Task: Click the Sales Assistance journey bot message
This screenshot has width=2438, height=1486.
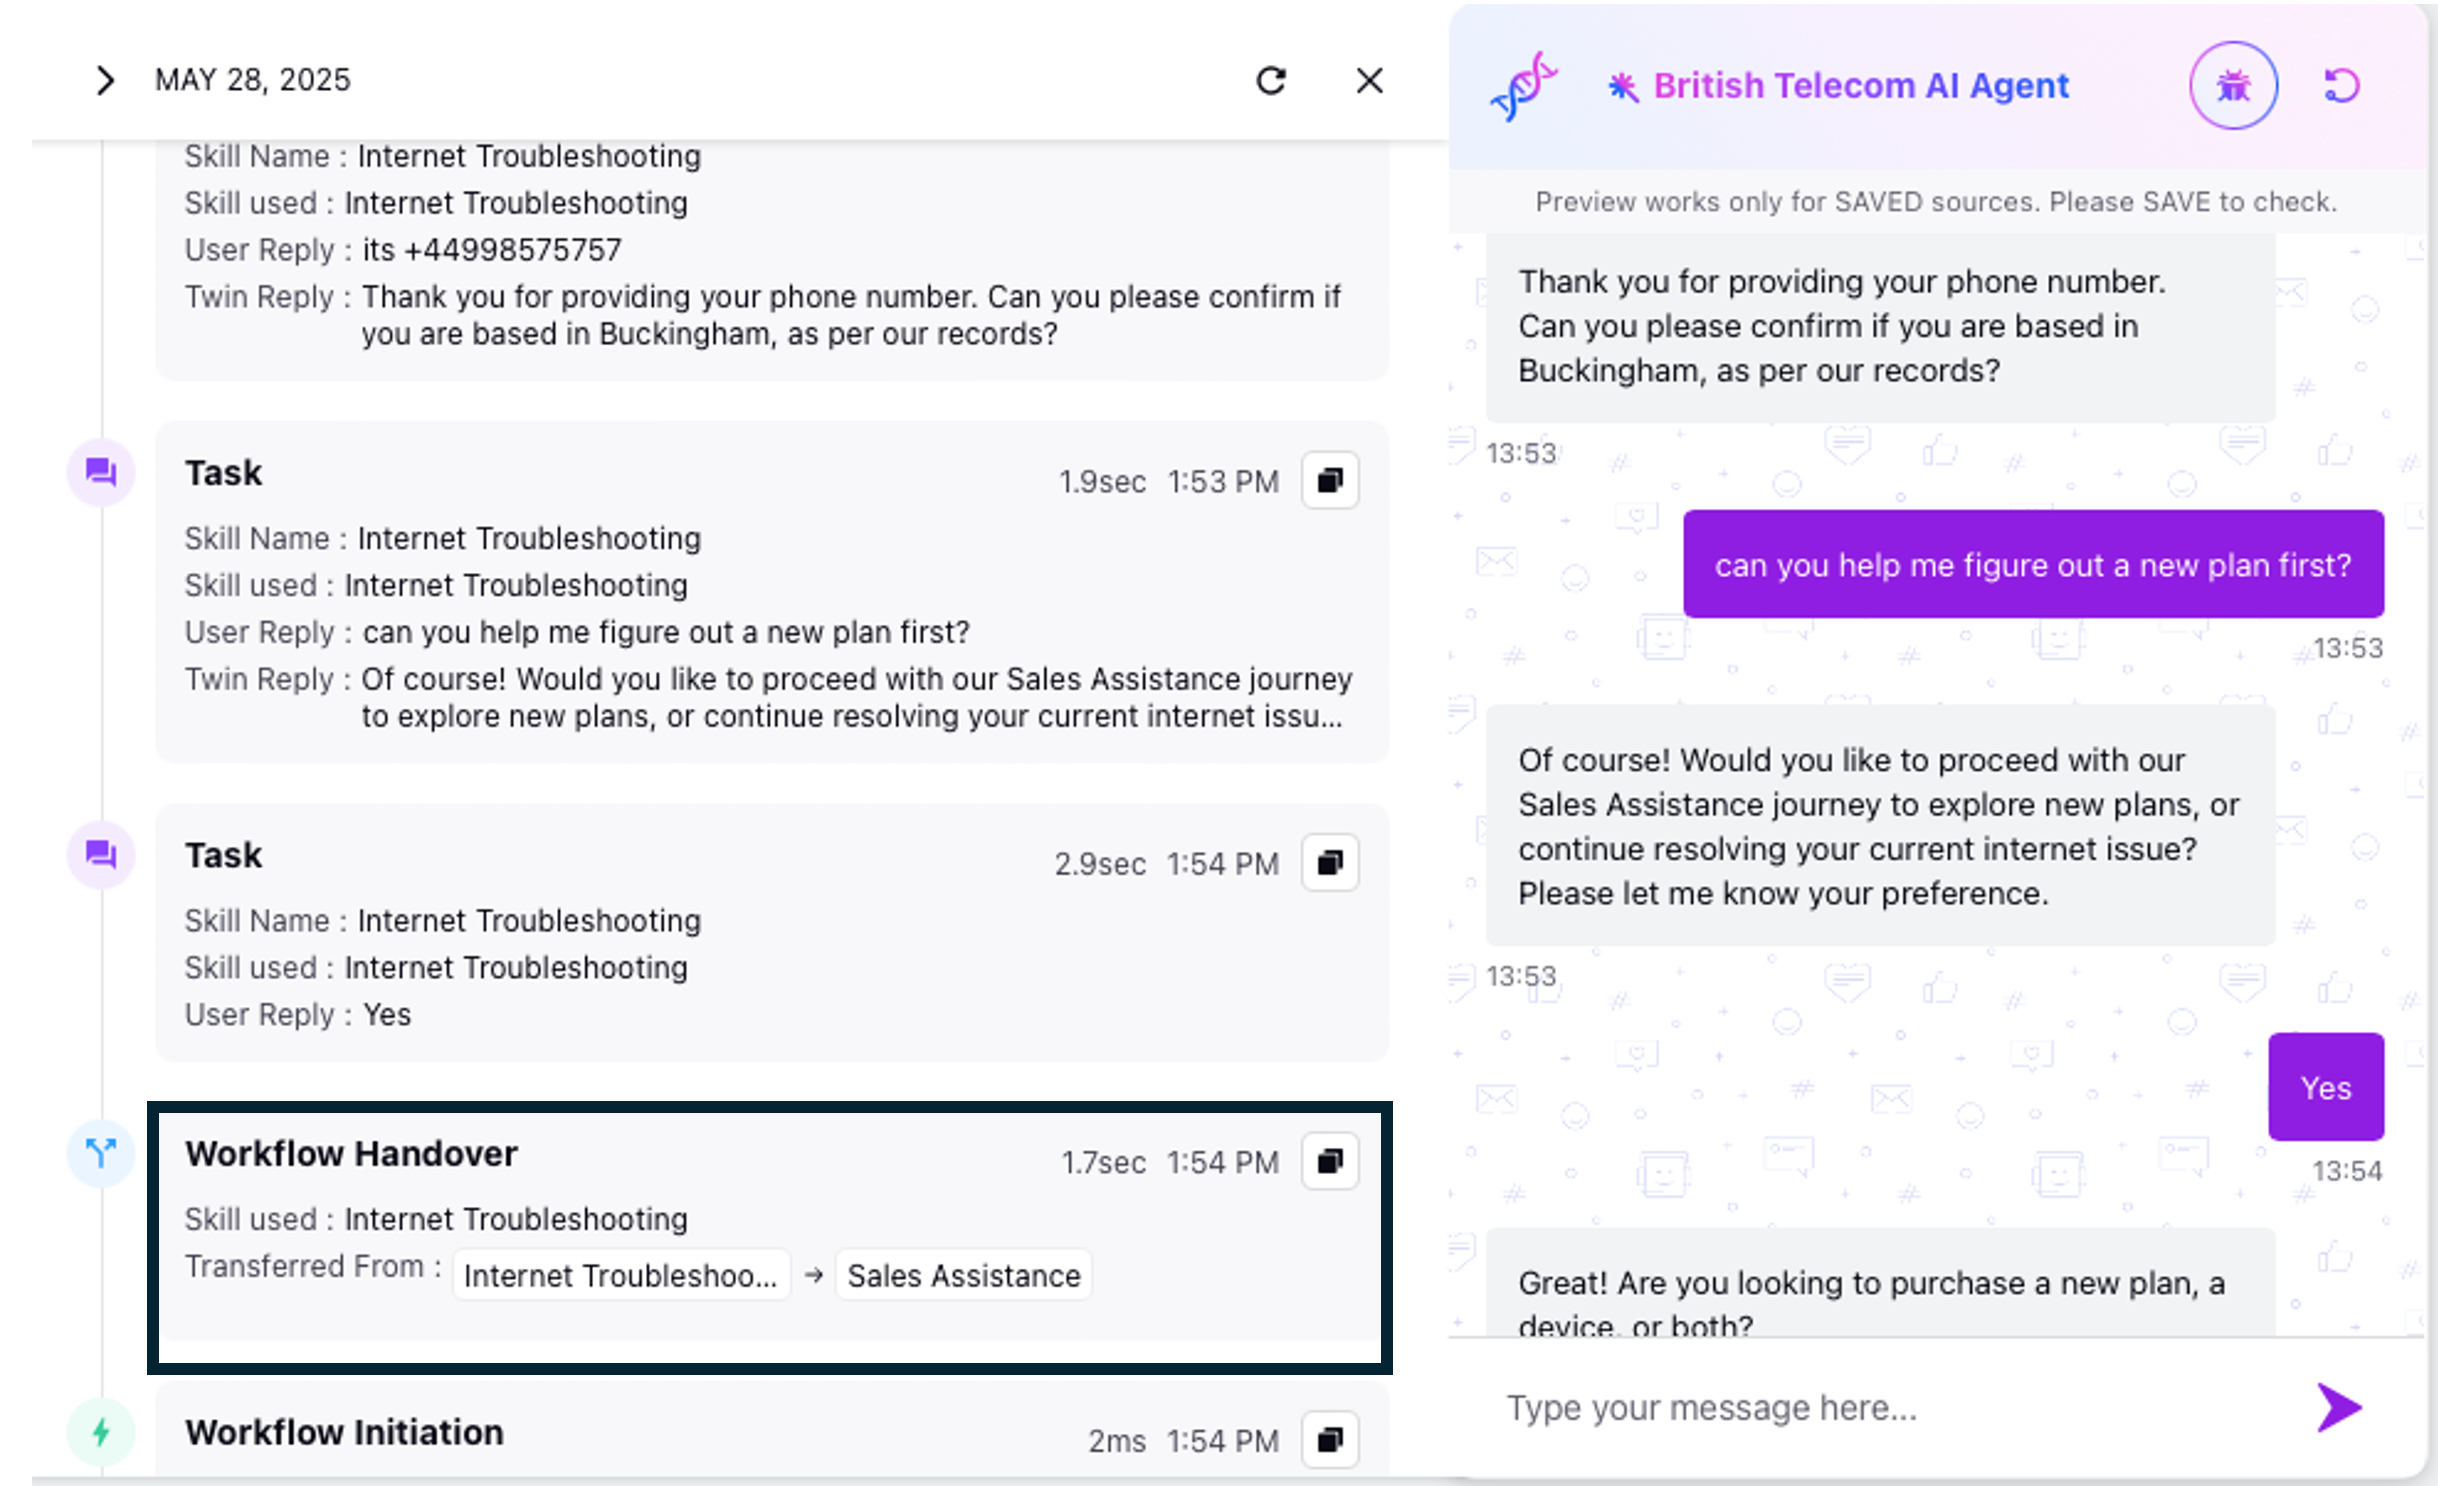Action: pyautogui.click(x=1880, y=826)
